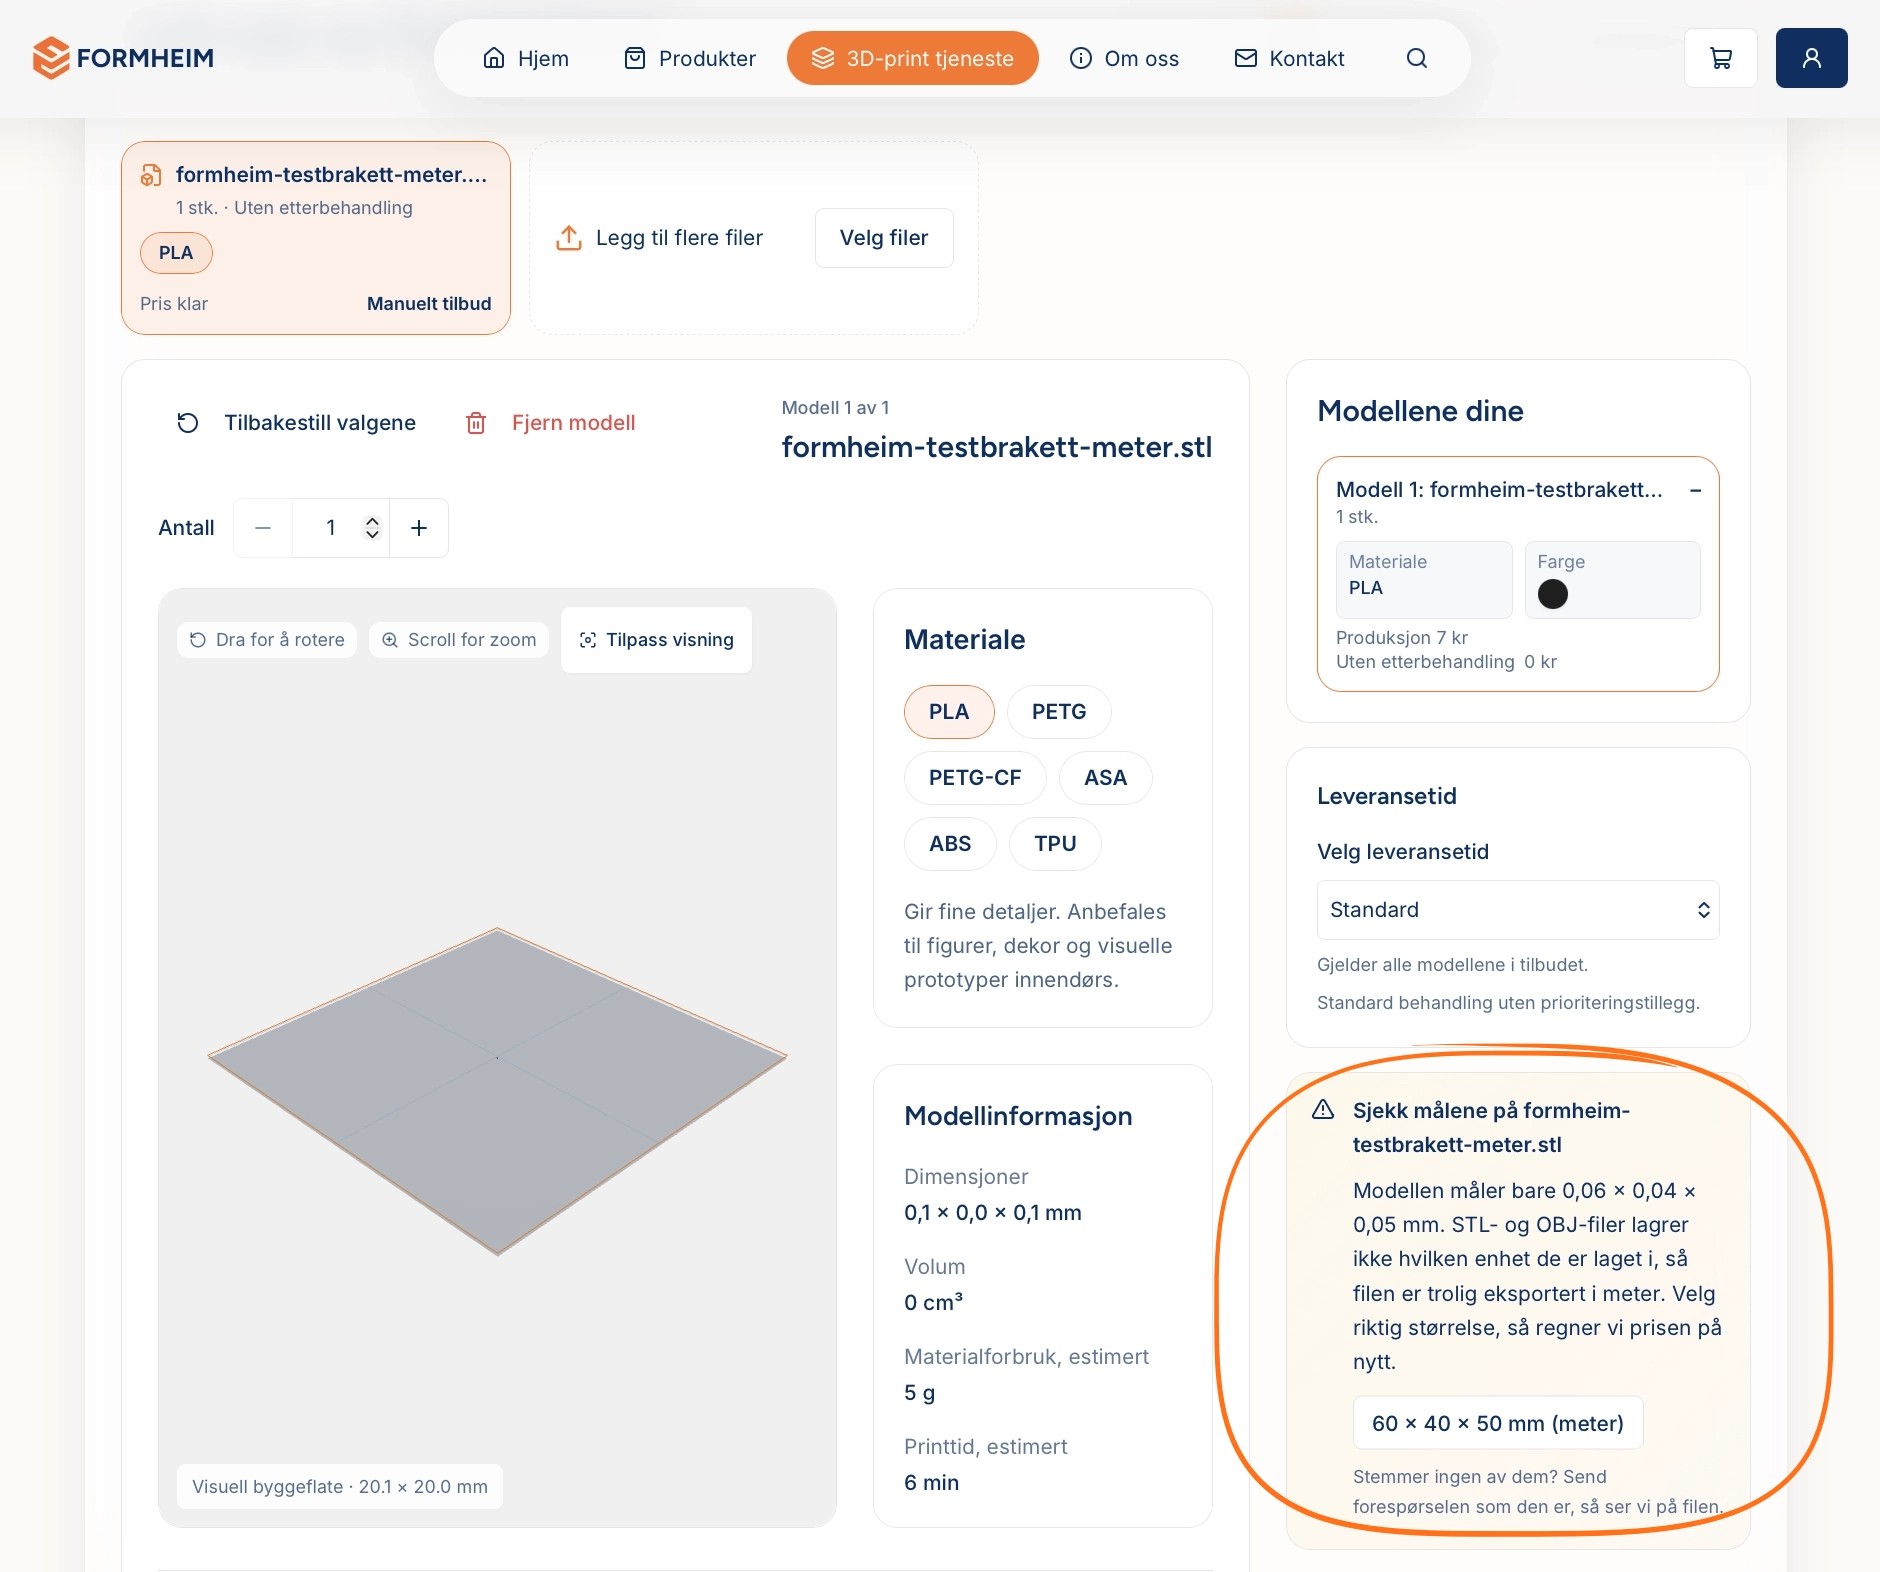Screen dimensions: 1880x1572
Task: Click file icon on formheim-testbrakett card
Action: pos(151,175)
